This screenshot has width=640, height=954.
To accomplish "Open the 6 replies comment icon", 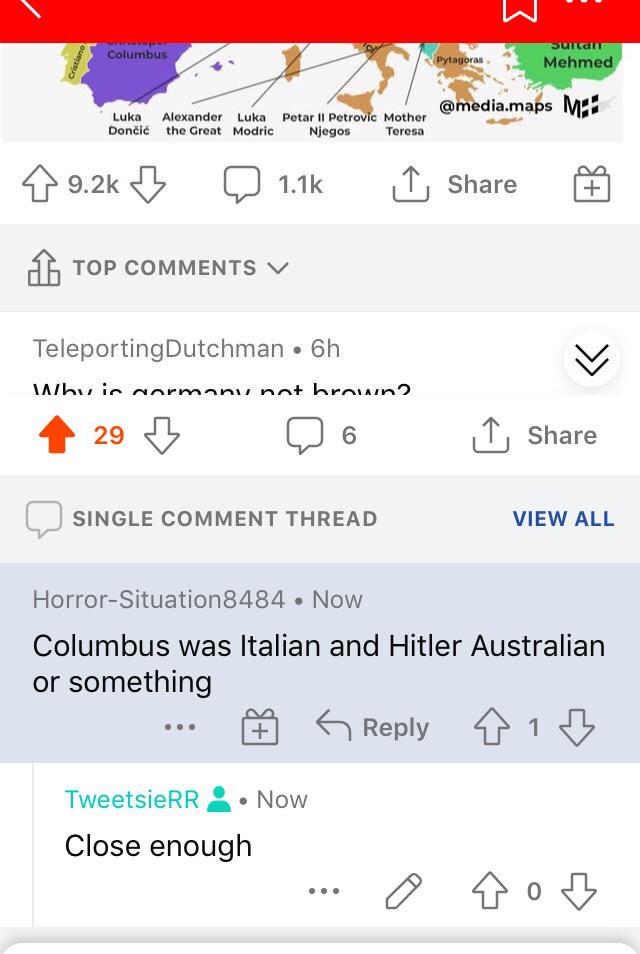I will (x=321, y=436).
